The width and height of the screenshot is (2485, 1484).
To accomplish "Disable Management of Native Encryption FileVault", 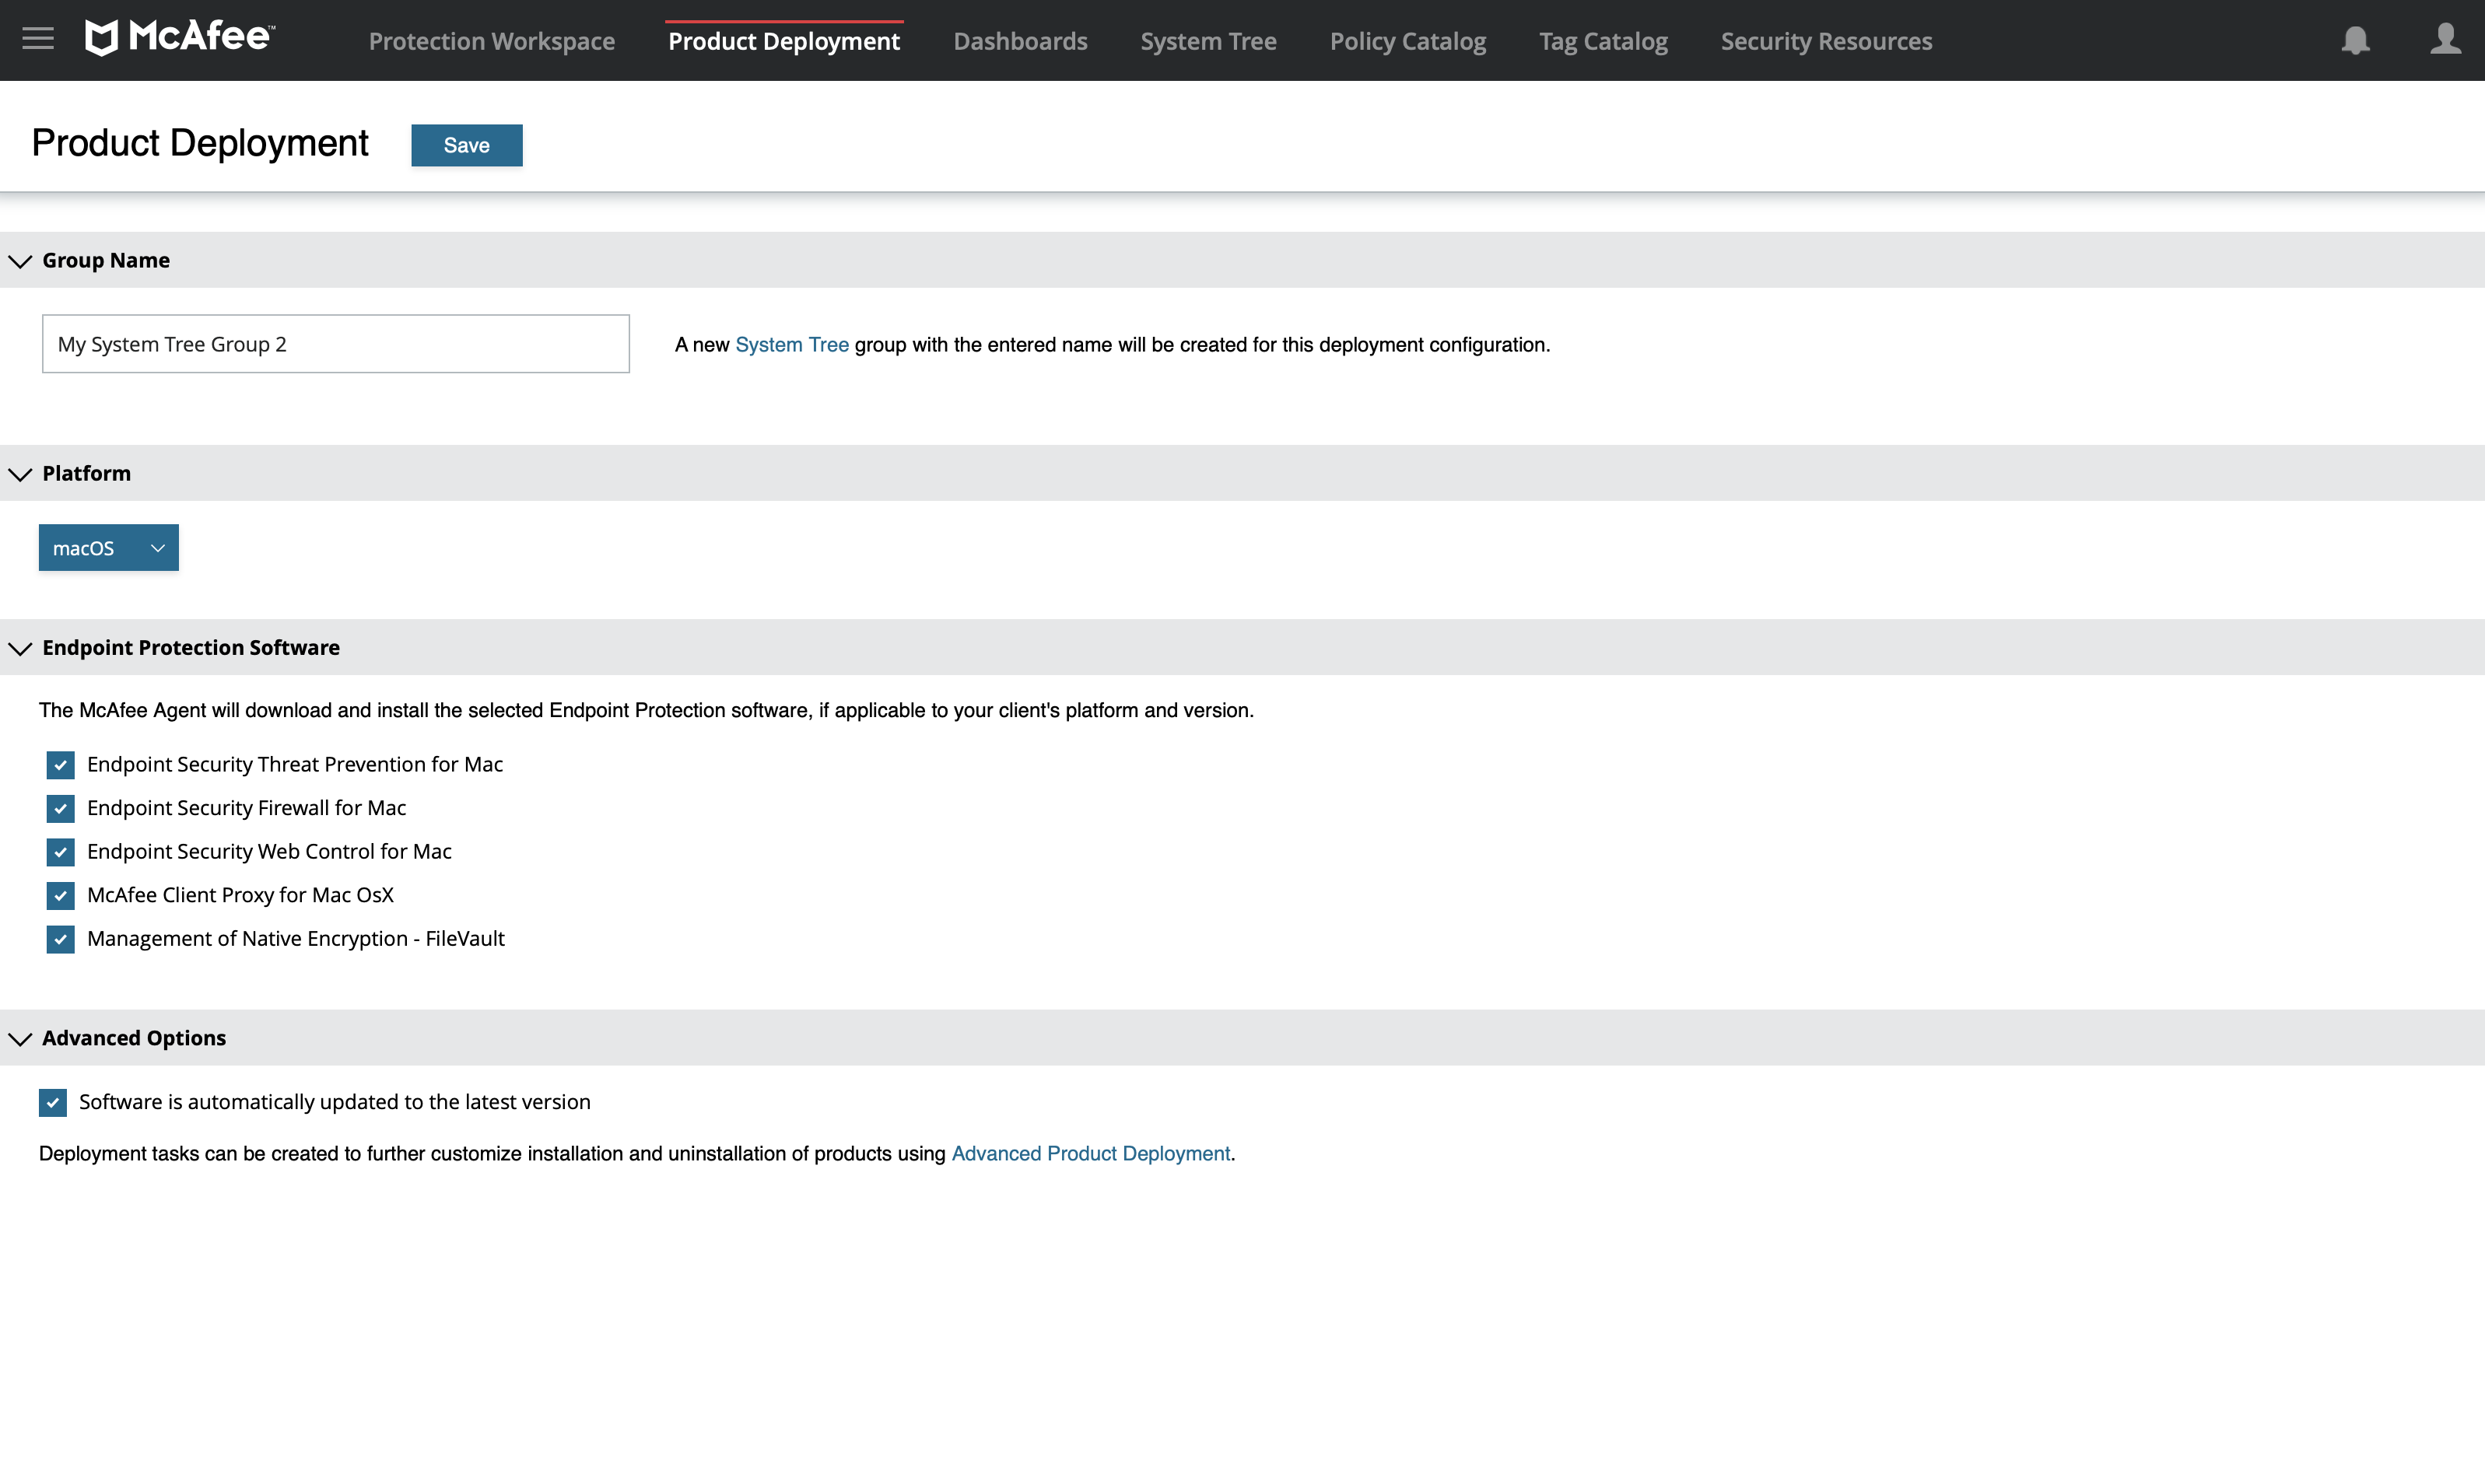I will click(x=58, y=938).
